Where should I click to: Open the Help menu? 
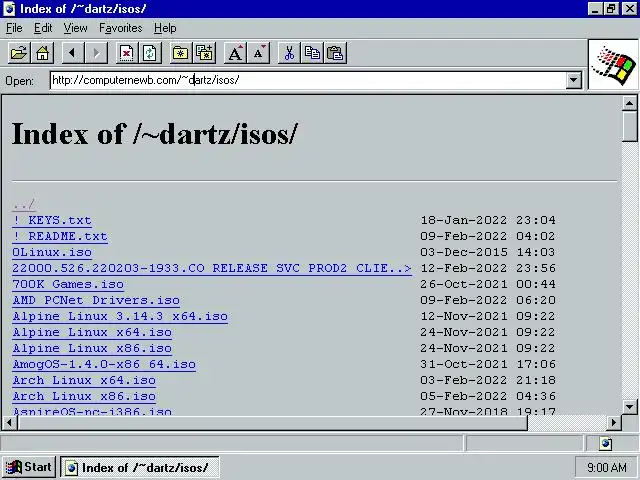(165, 28)
